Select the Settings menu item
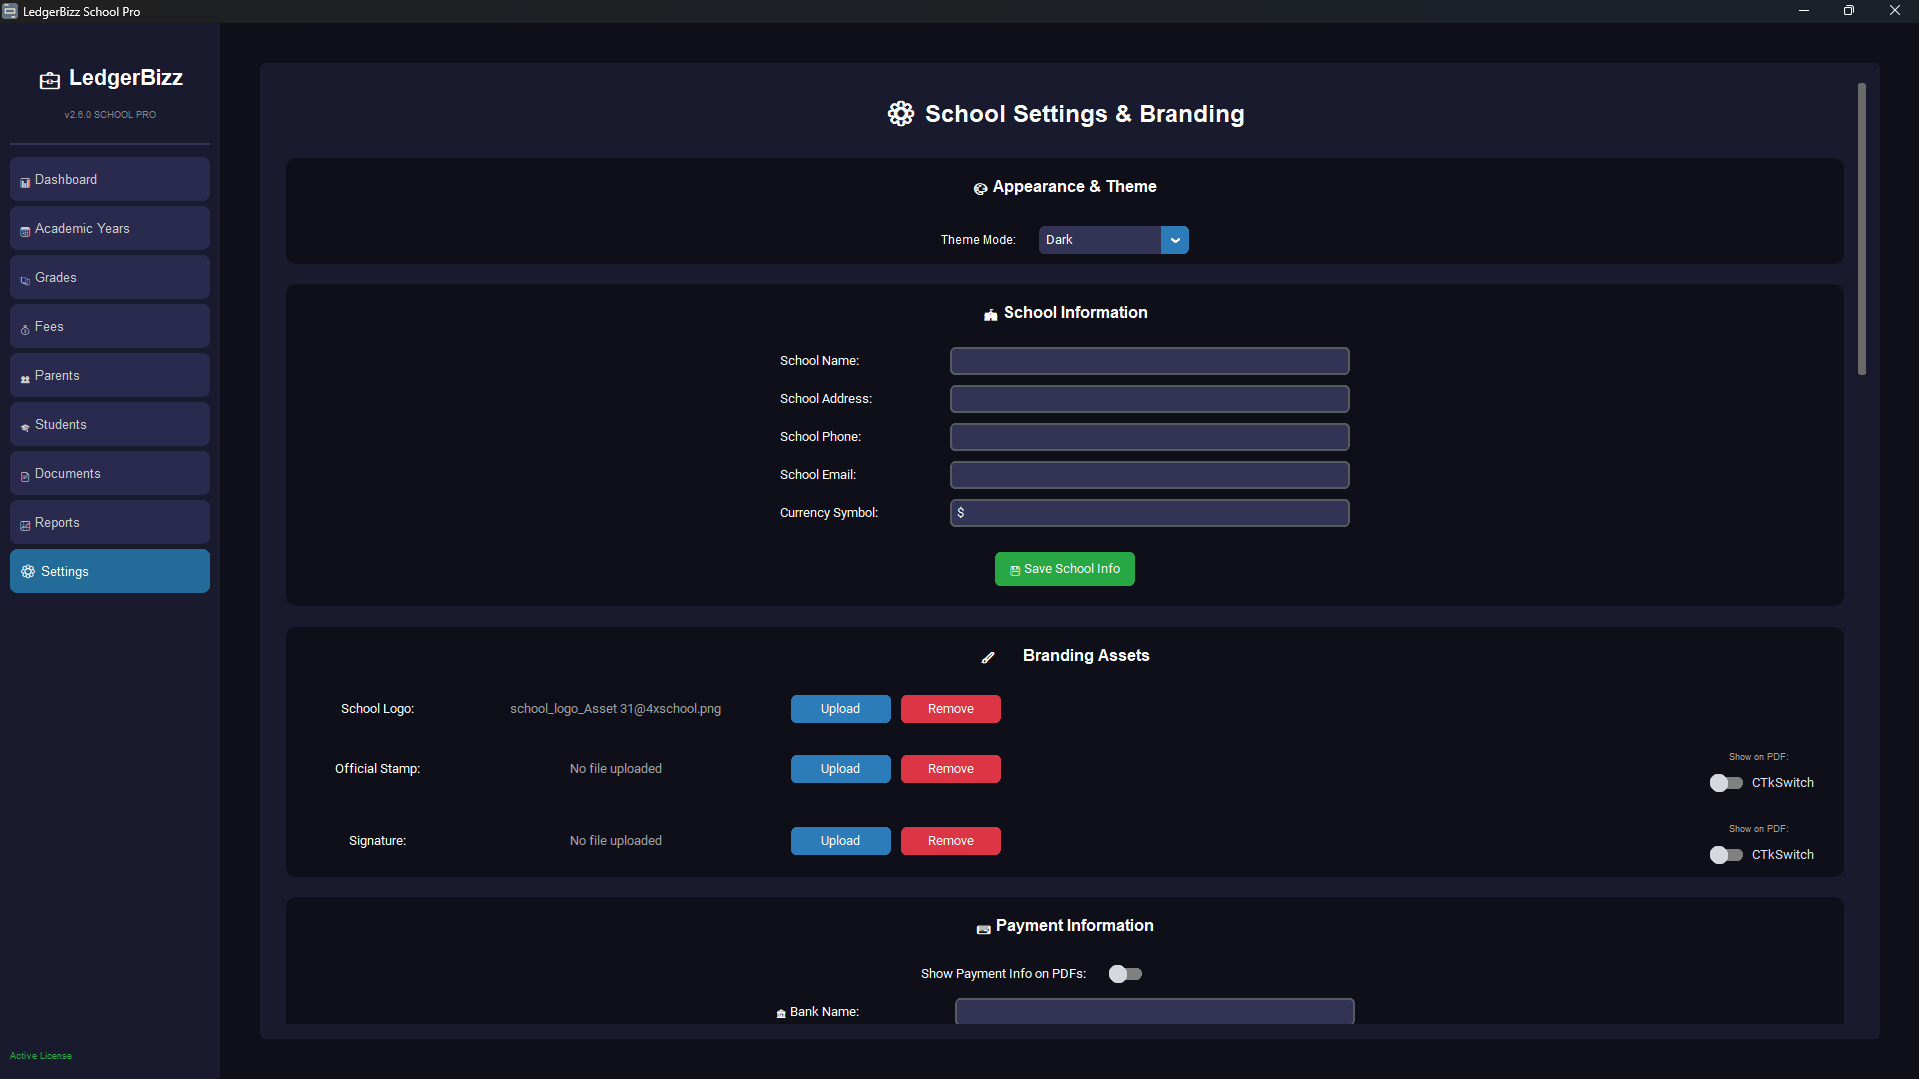The height and width of the screenshot is (1079, 1919). coord(110,571)
